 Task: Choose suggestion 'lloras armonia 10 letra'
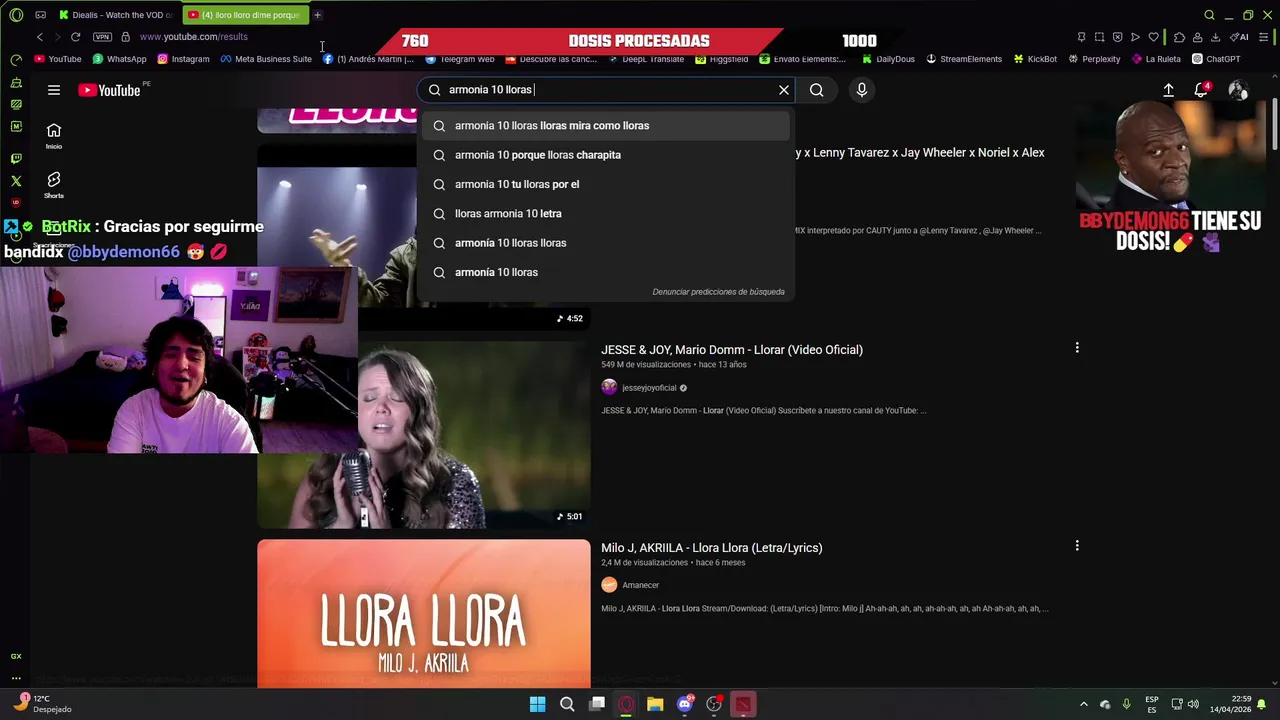click(605, 213)
